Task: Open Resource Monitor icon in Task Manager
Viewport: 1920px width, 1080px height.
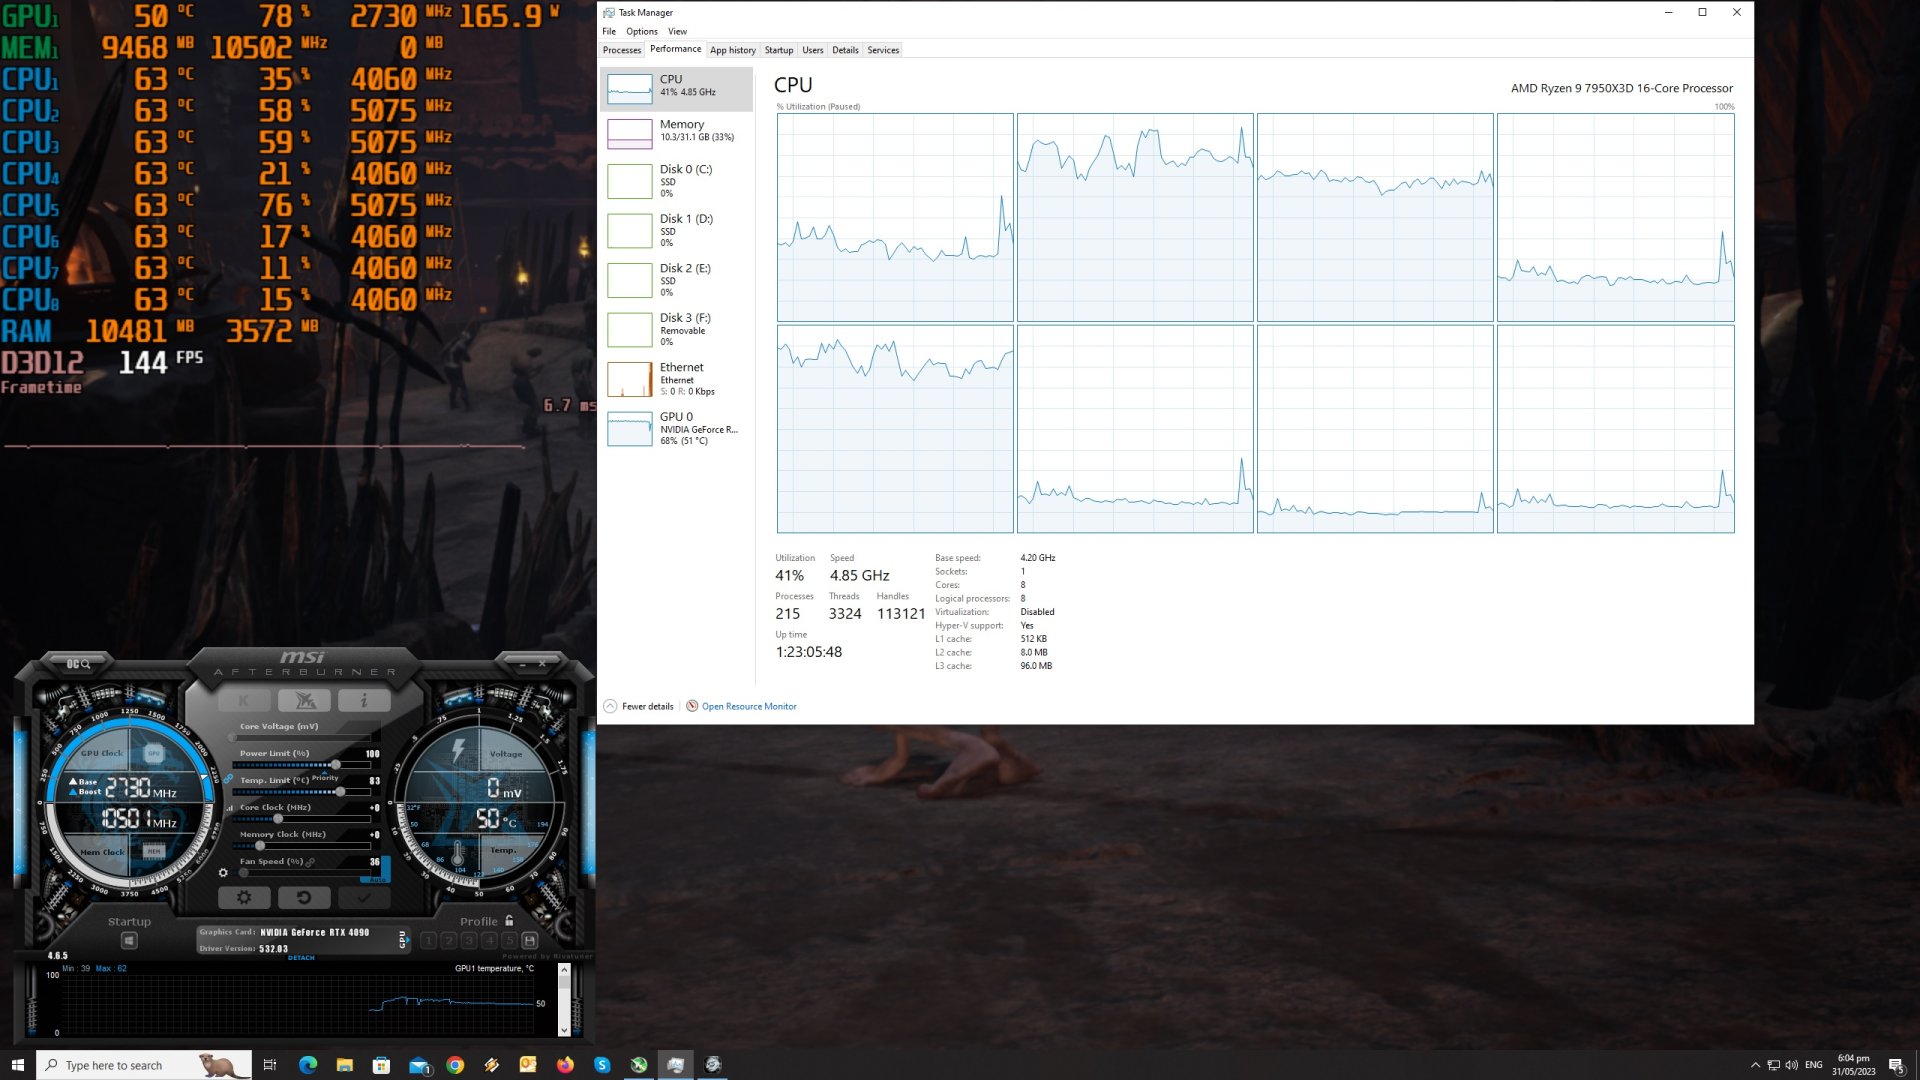Action: tap(692, 706)
